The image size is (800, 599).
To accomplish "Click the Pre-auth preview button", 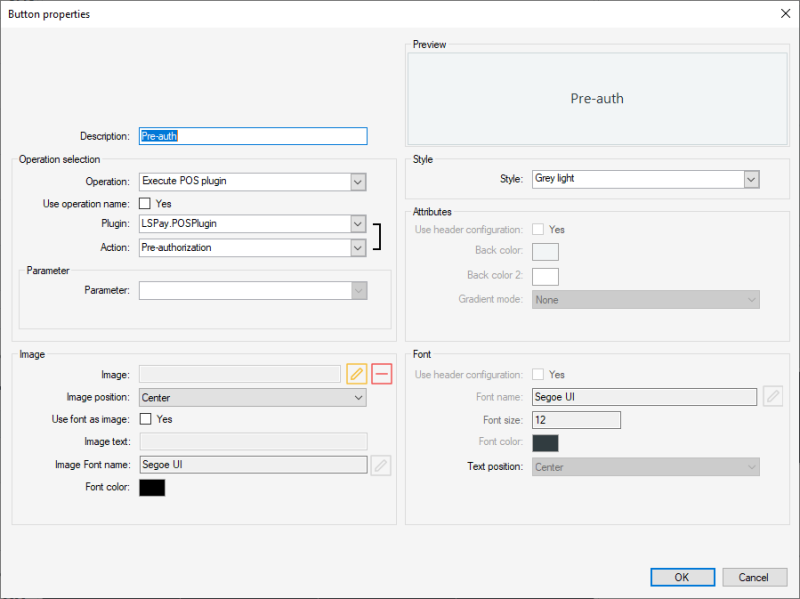I will click(597, 98).
